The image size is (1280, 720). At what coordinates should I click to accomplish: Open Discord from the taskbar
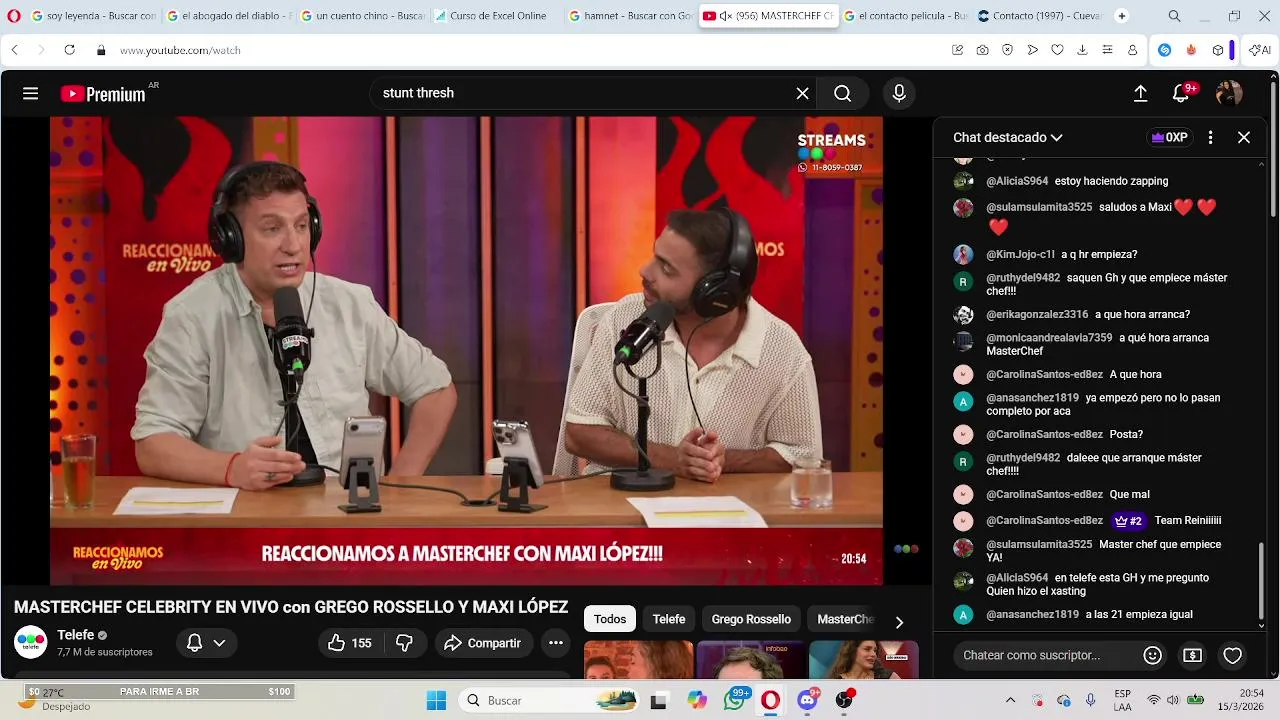[x=807, y=701]
